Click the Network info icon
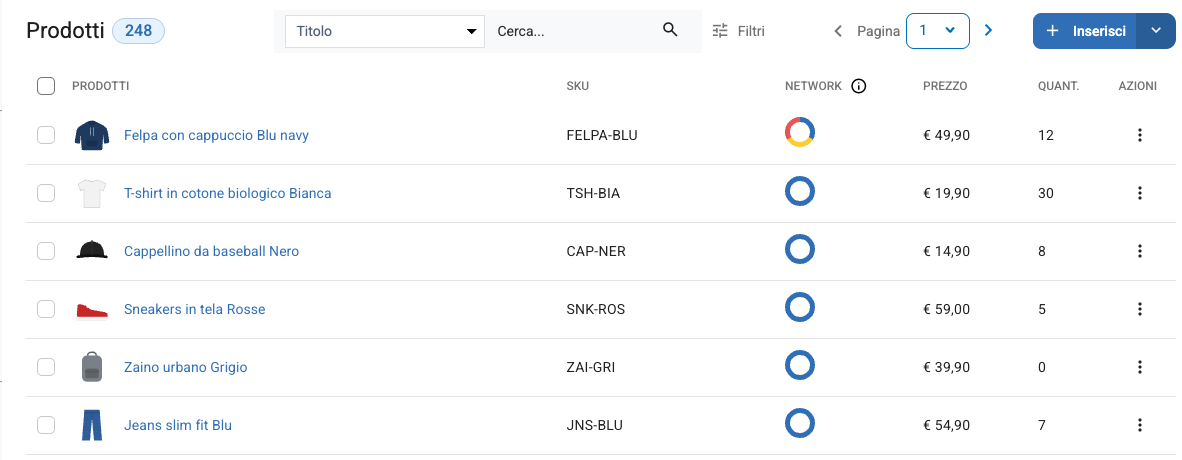 click(x=858, y=86)
